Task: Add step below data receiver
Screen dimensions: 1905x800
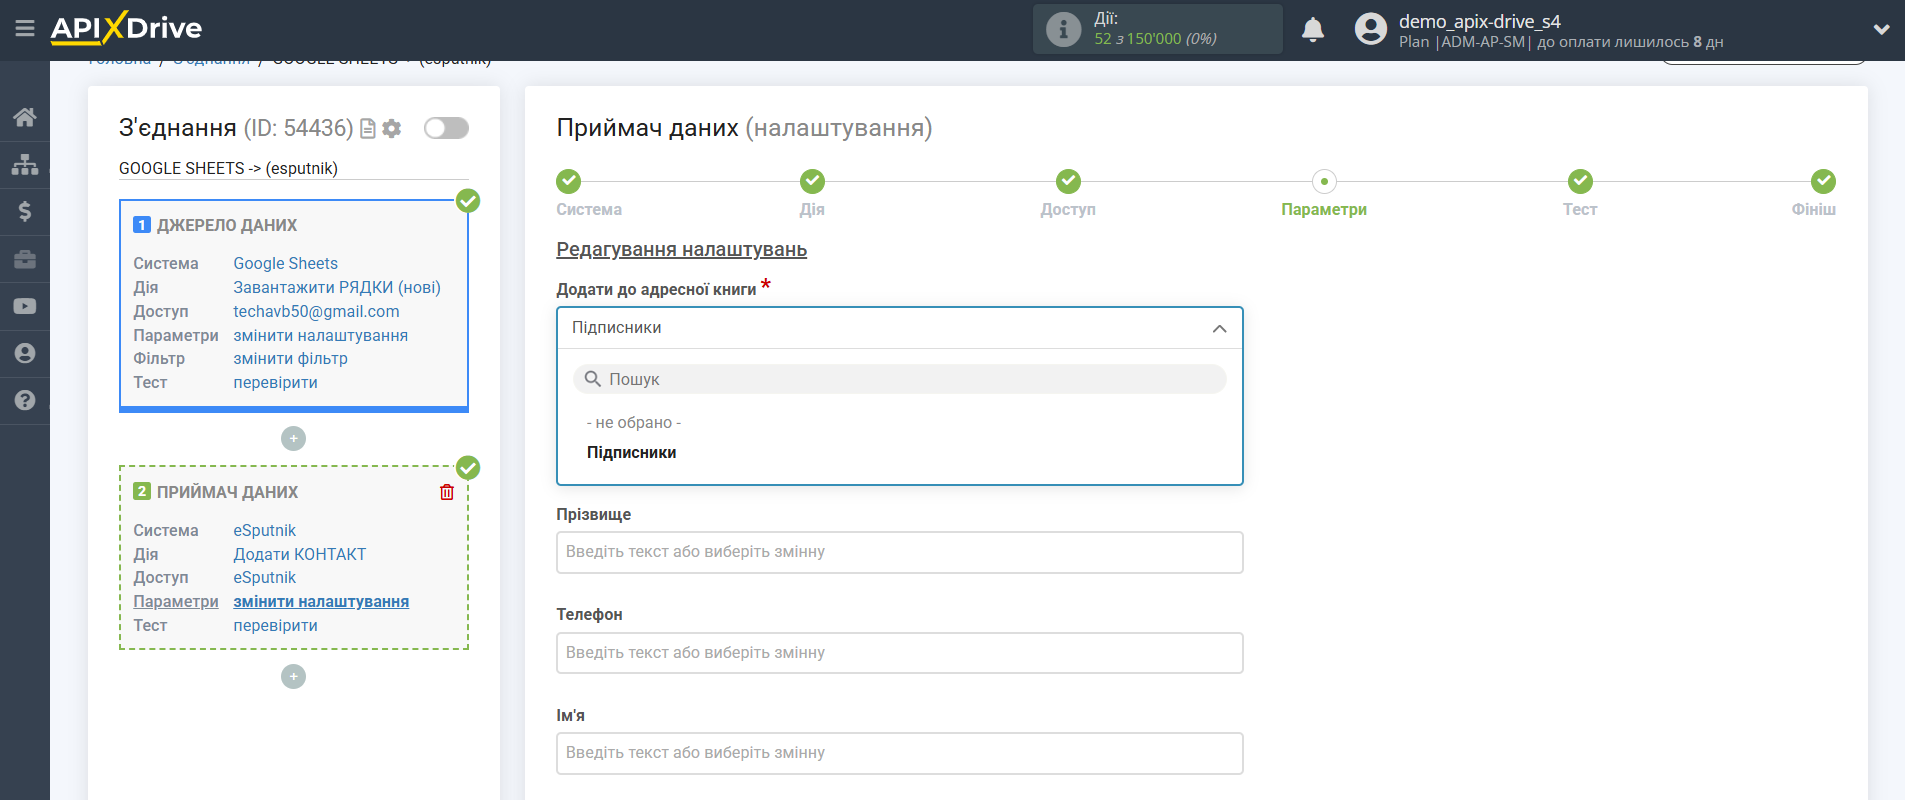Action: [293, 677]
